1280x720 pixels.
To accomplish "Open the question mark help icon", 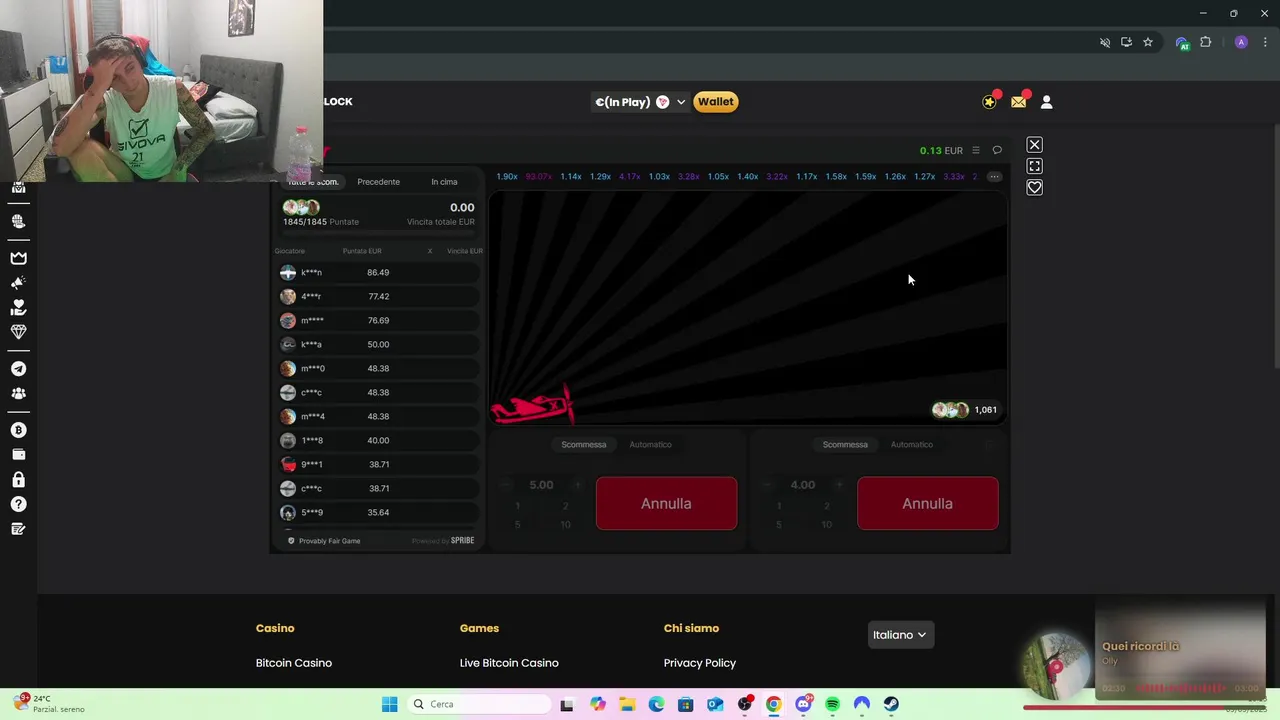I will [x=18, y=504].
